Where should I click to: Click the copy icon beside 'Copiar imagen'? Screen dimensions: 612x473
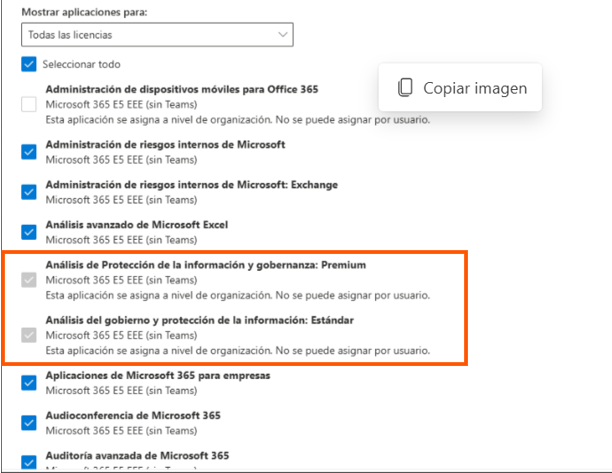tap(405, 87)
